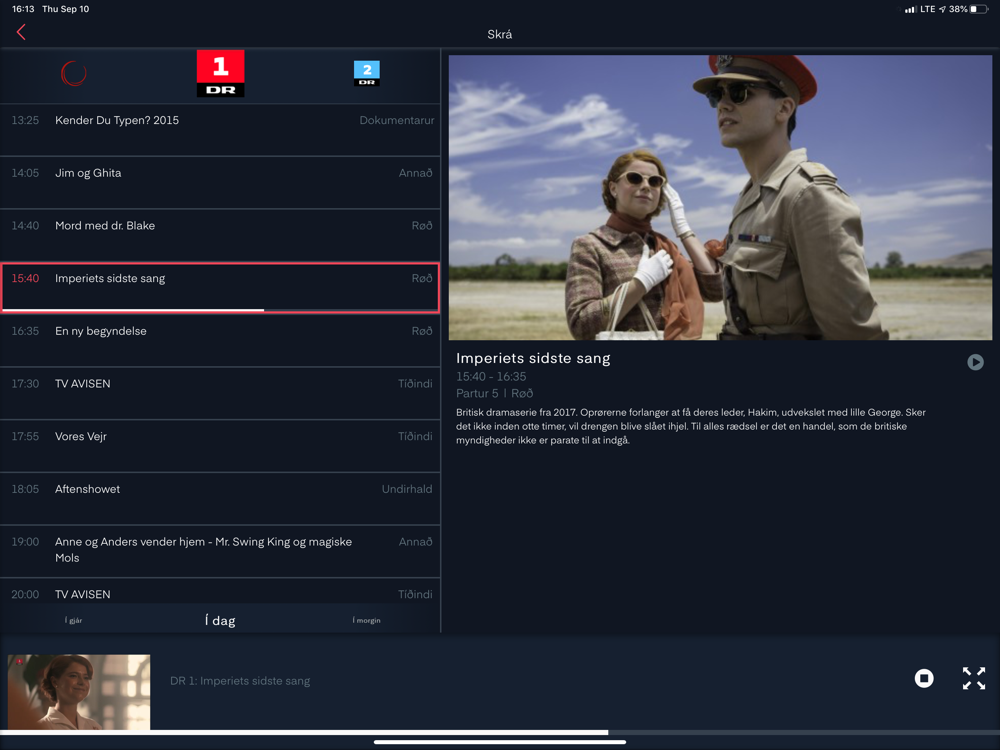Select the Í dag schedule tab
Screen dimensions: 1000x750
(x=220, y=621)
